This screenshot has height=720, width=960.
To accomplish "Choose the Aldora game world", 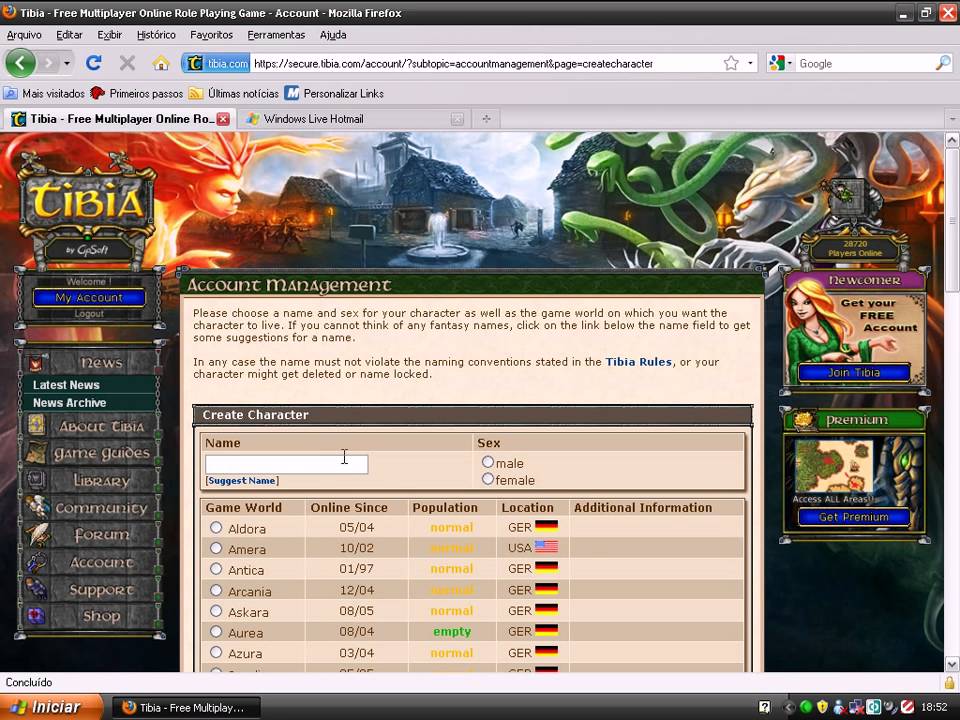I will coord(216,527).
